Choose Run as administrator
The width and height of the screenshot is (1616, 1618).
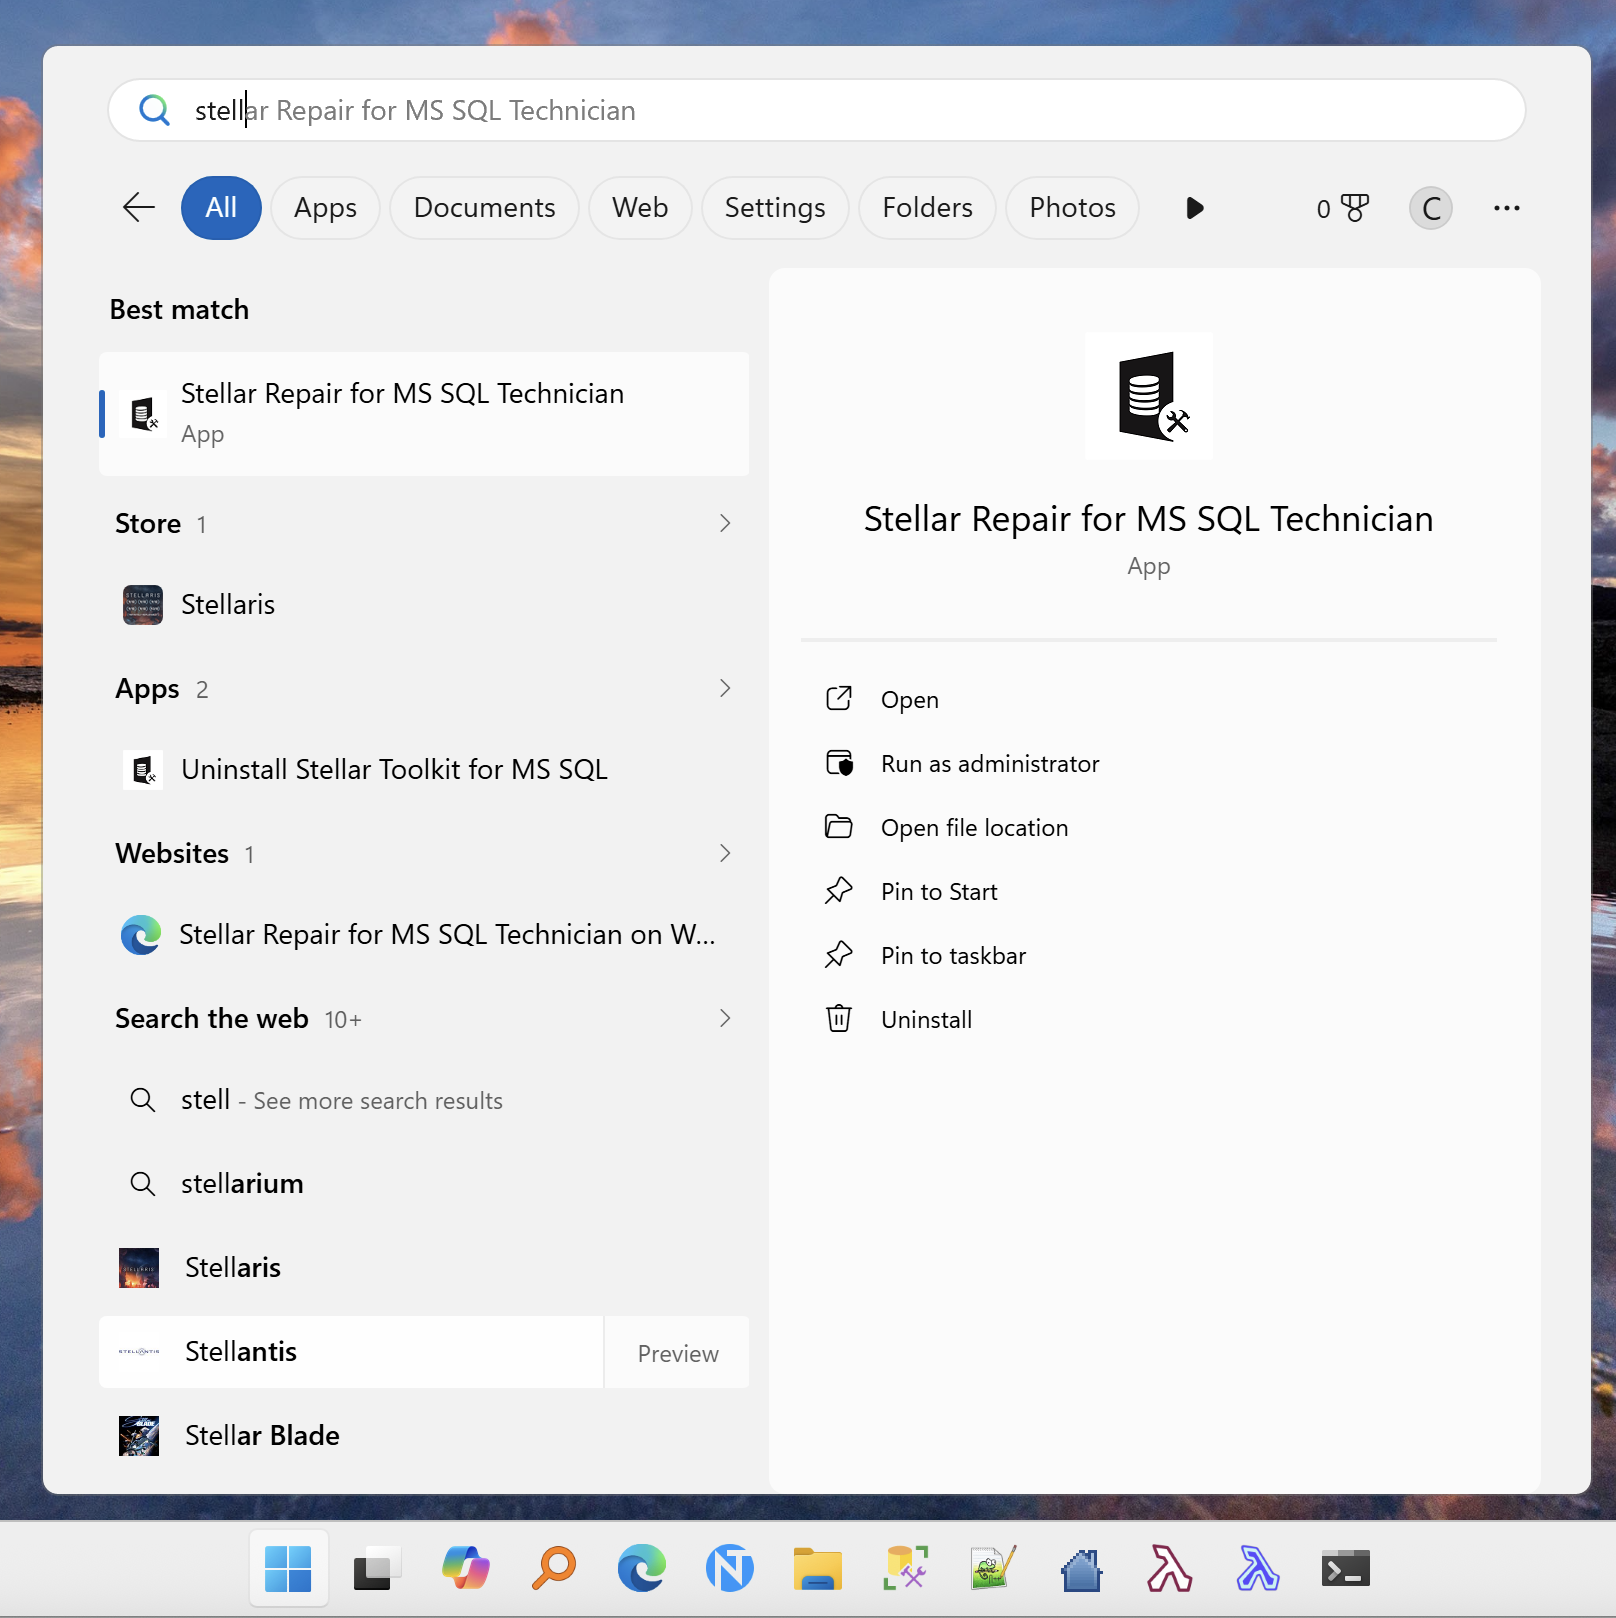tap(1149, 764)
